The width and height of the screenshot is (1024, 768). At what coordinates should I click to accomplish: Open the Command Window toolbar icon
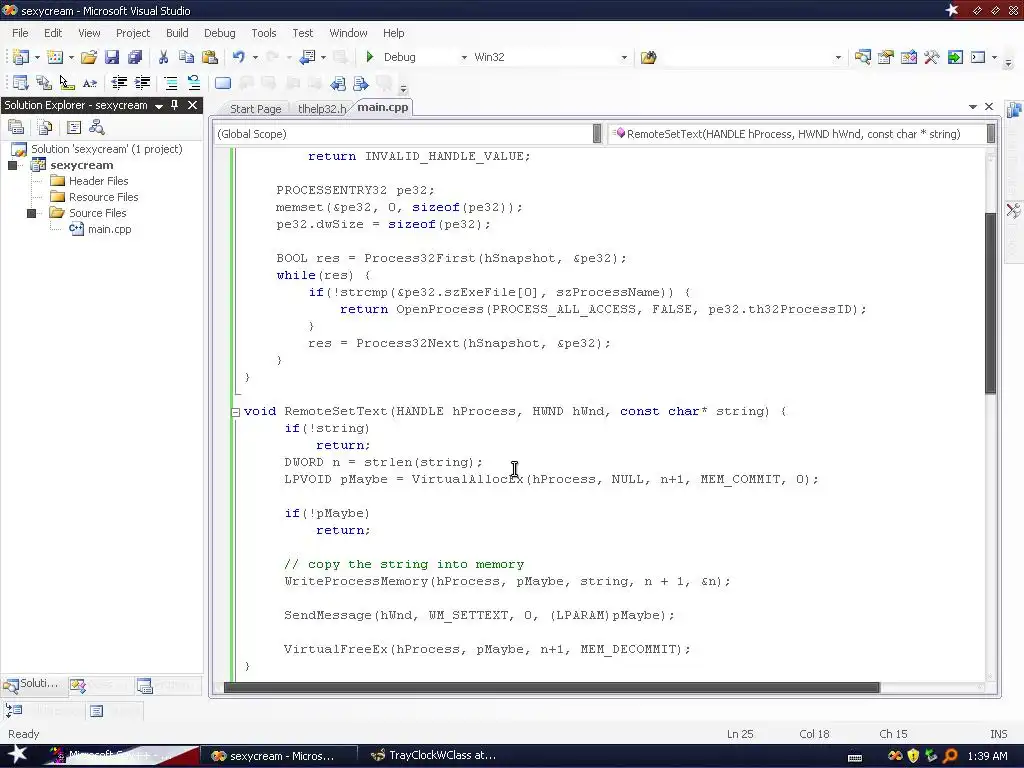click(x=978, y=57)
